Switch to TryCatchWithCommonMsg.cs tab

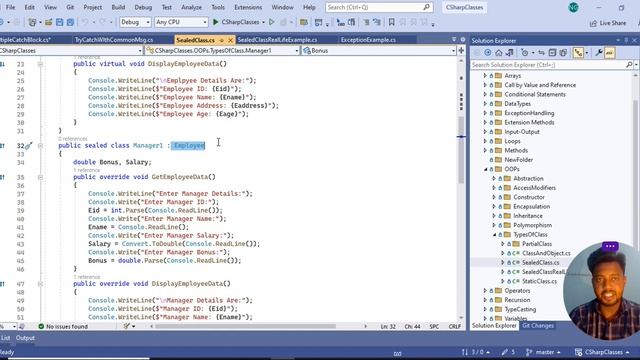pyautogui.click(x=114, y=40)
